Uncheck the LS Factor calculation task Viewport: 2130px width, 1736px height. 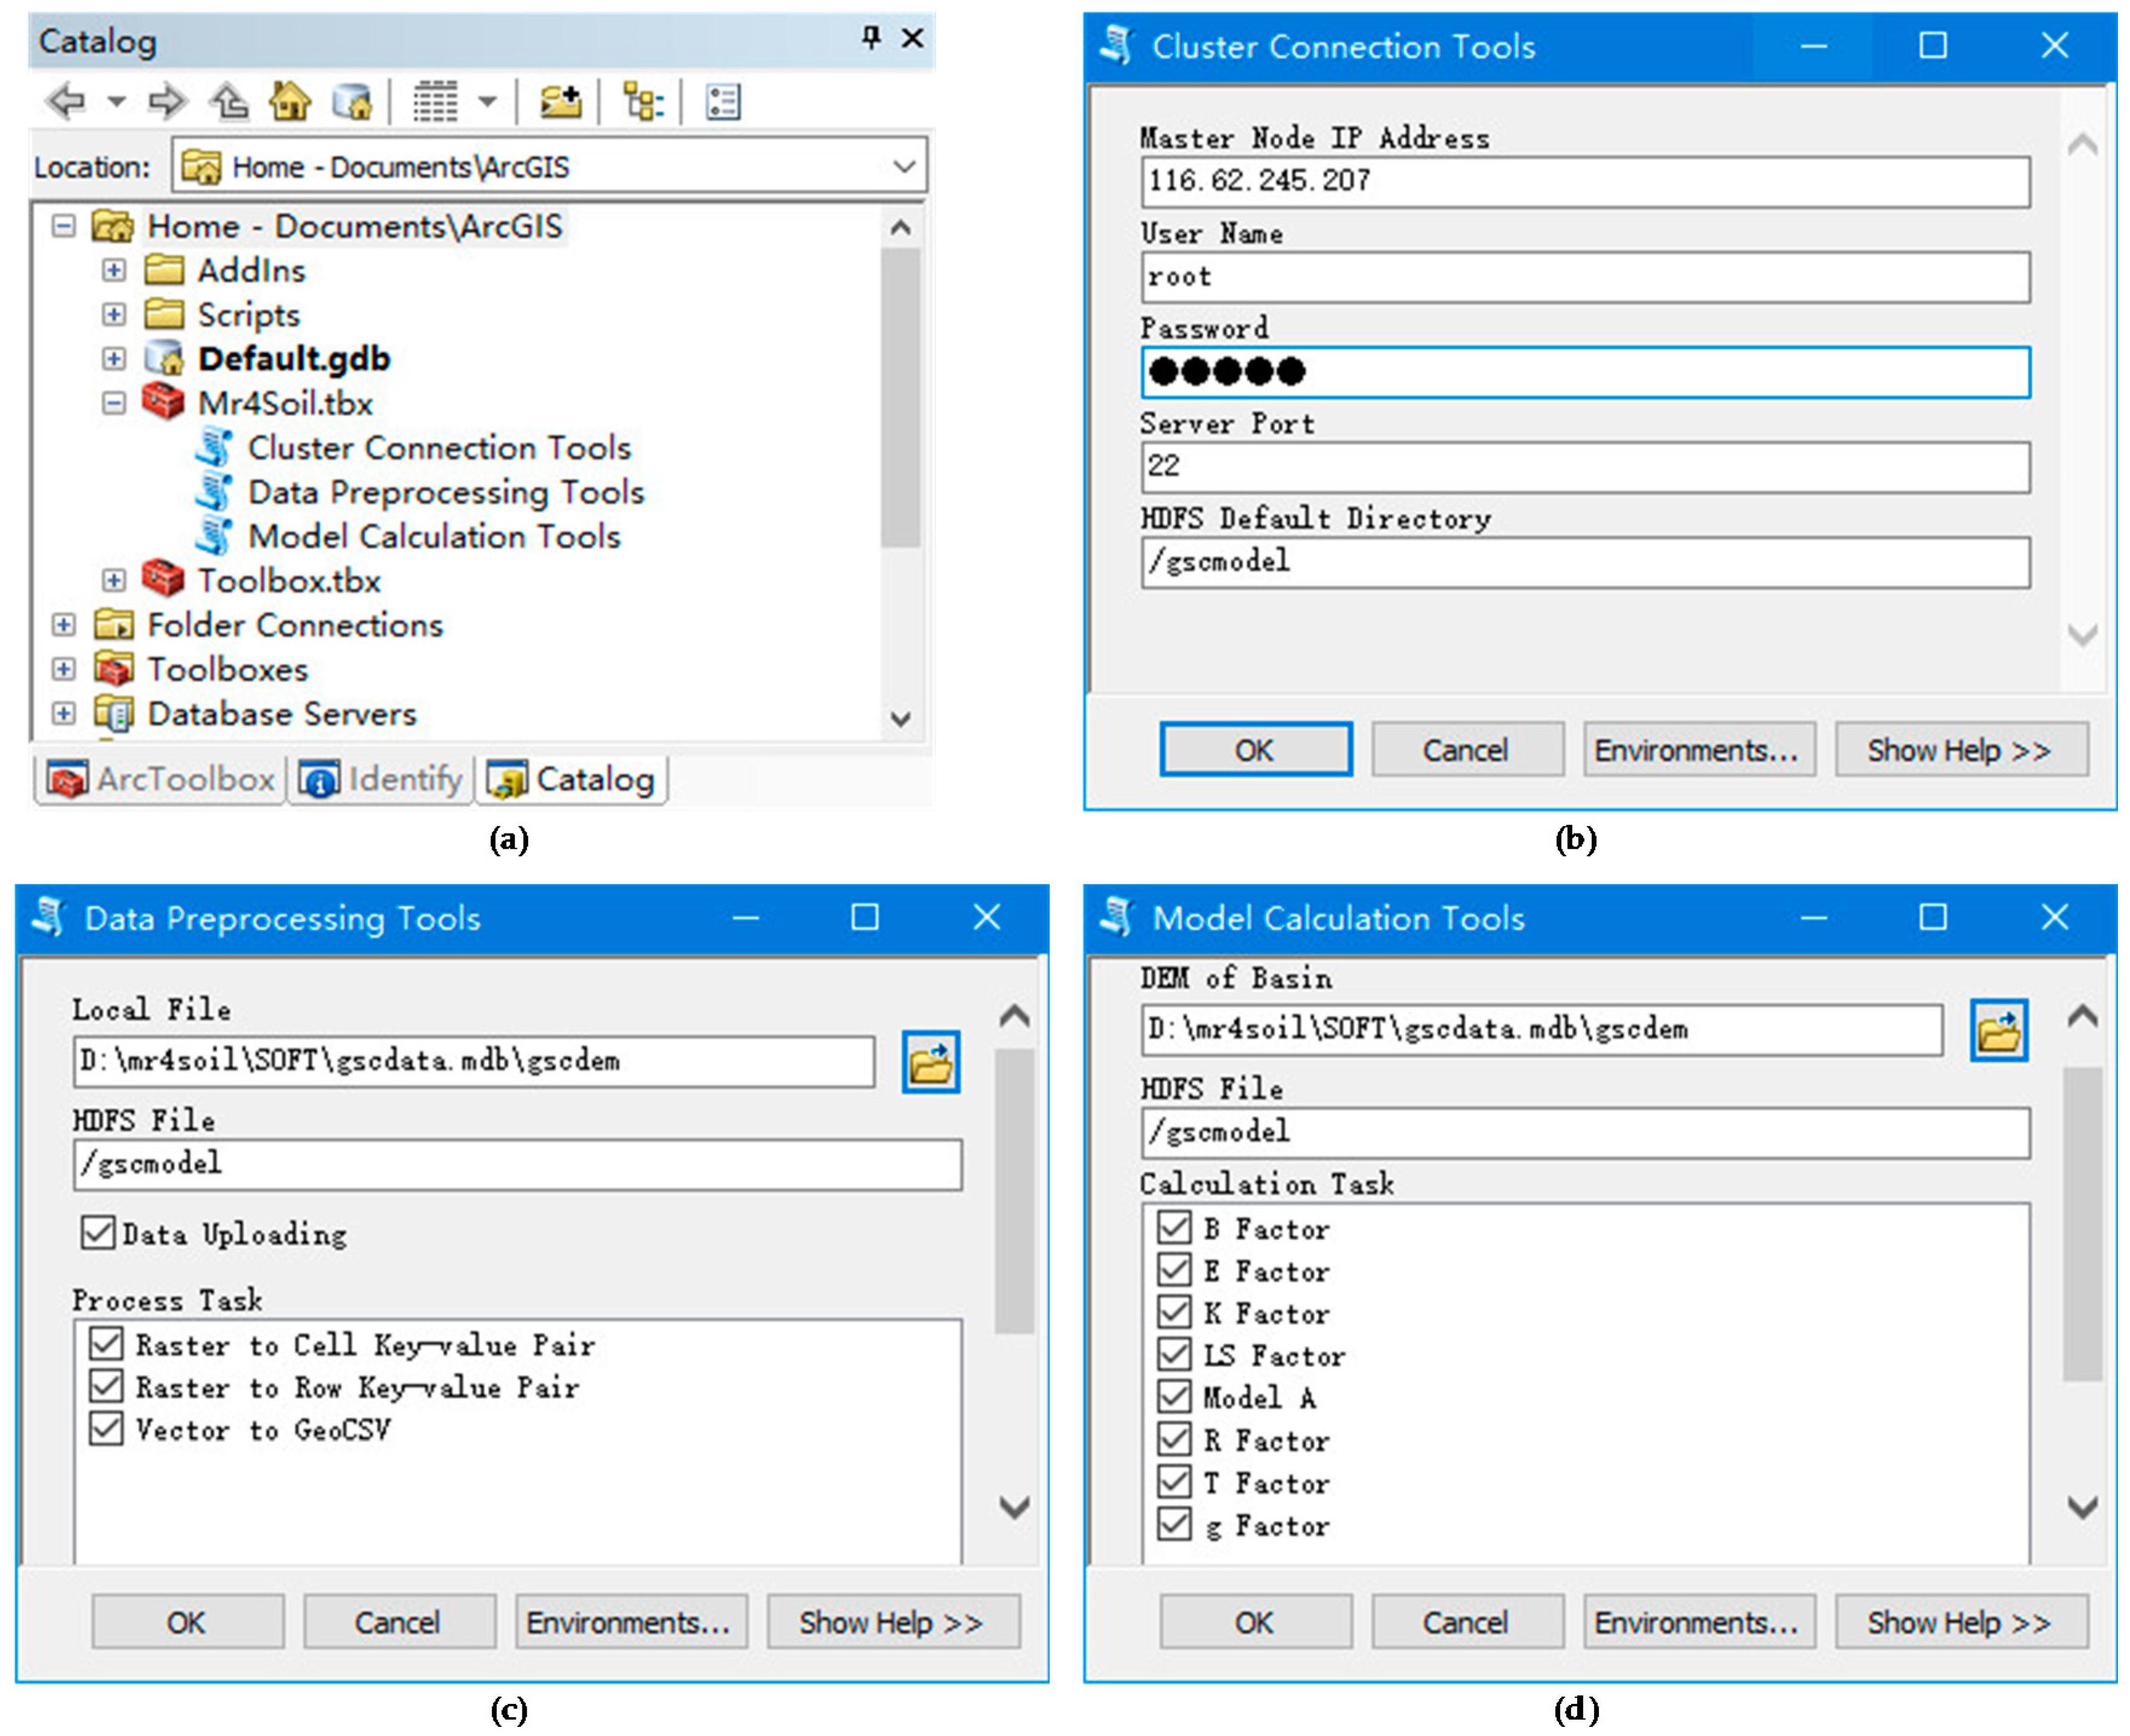pos(1173,1354)
